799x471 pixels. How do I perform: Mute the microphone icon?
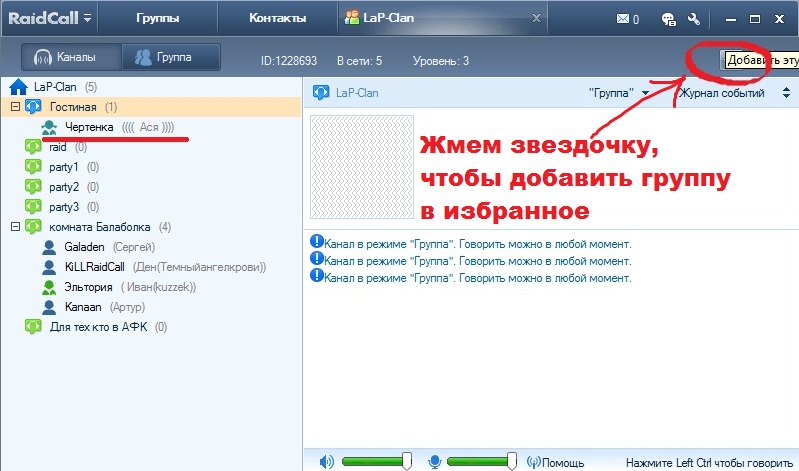[x=435, y=462]
